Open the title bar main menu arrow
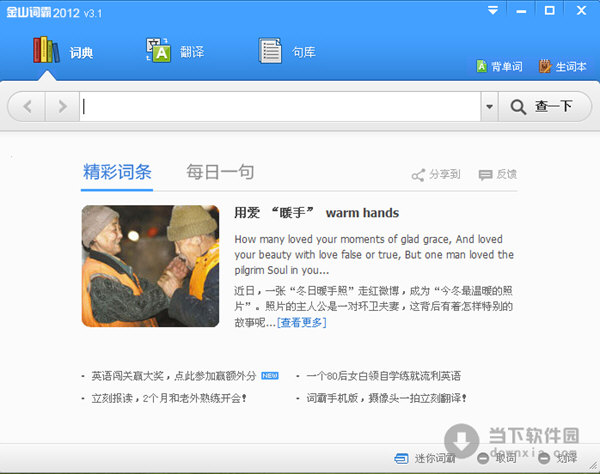Screen dimensions: 600x474 pos(493,10)
